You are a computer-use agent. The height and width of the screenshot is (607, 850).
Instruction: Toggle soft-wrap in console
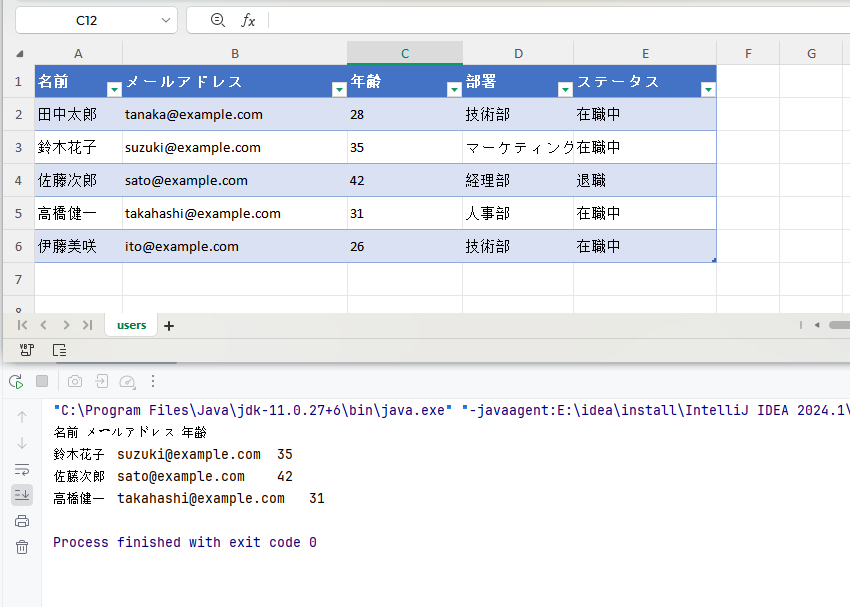(x=22, y=469)
